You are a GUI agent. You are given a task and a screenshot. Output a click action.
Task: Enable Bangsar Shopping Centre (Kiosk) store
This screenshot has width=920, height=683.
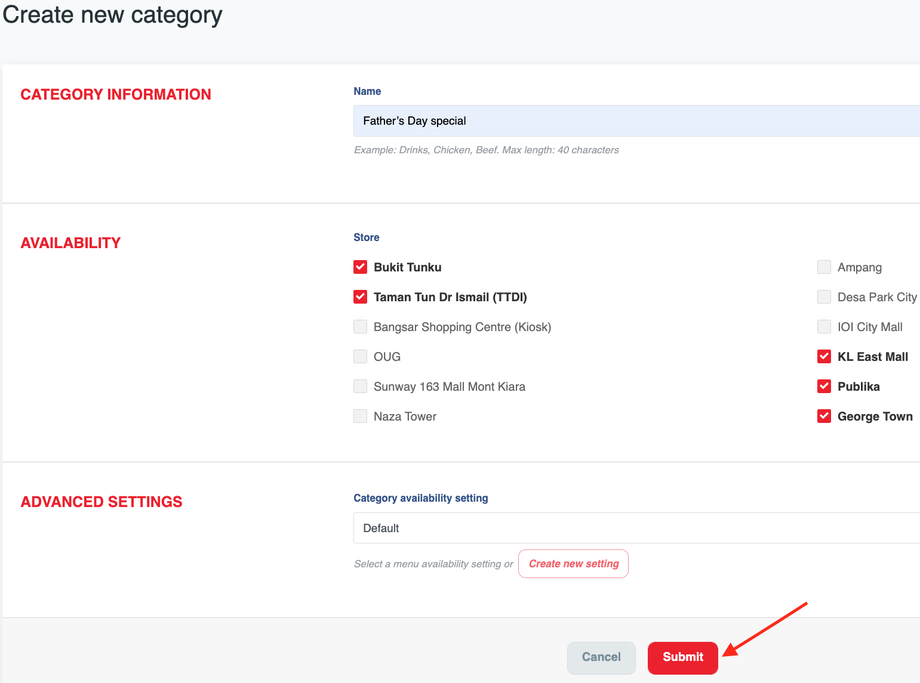(360, 327)
